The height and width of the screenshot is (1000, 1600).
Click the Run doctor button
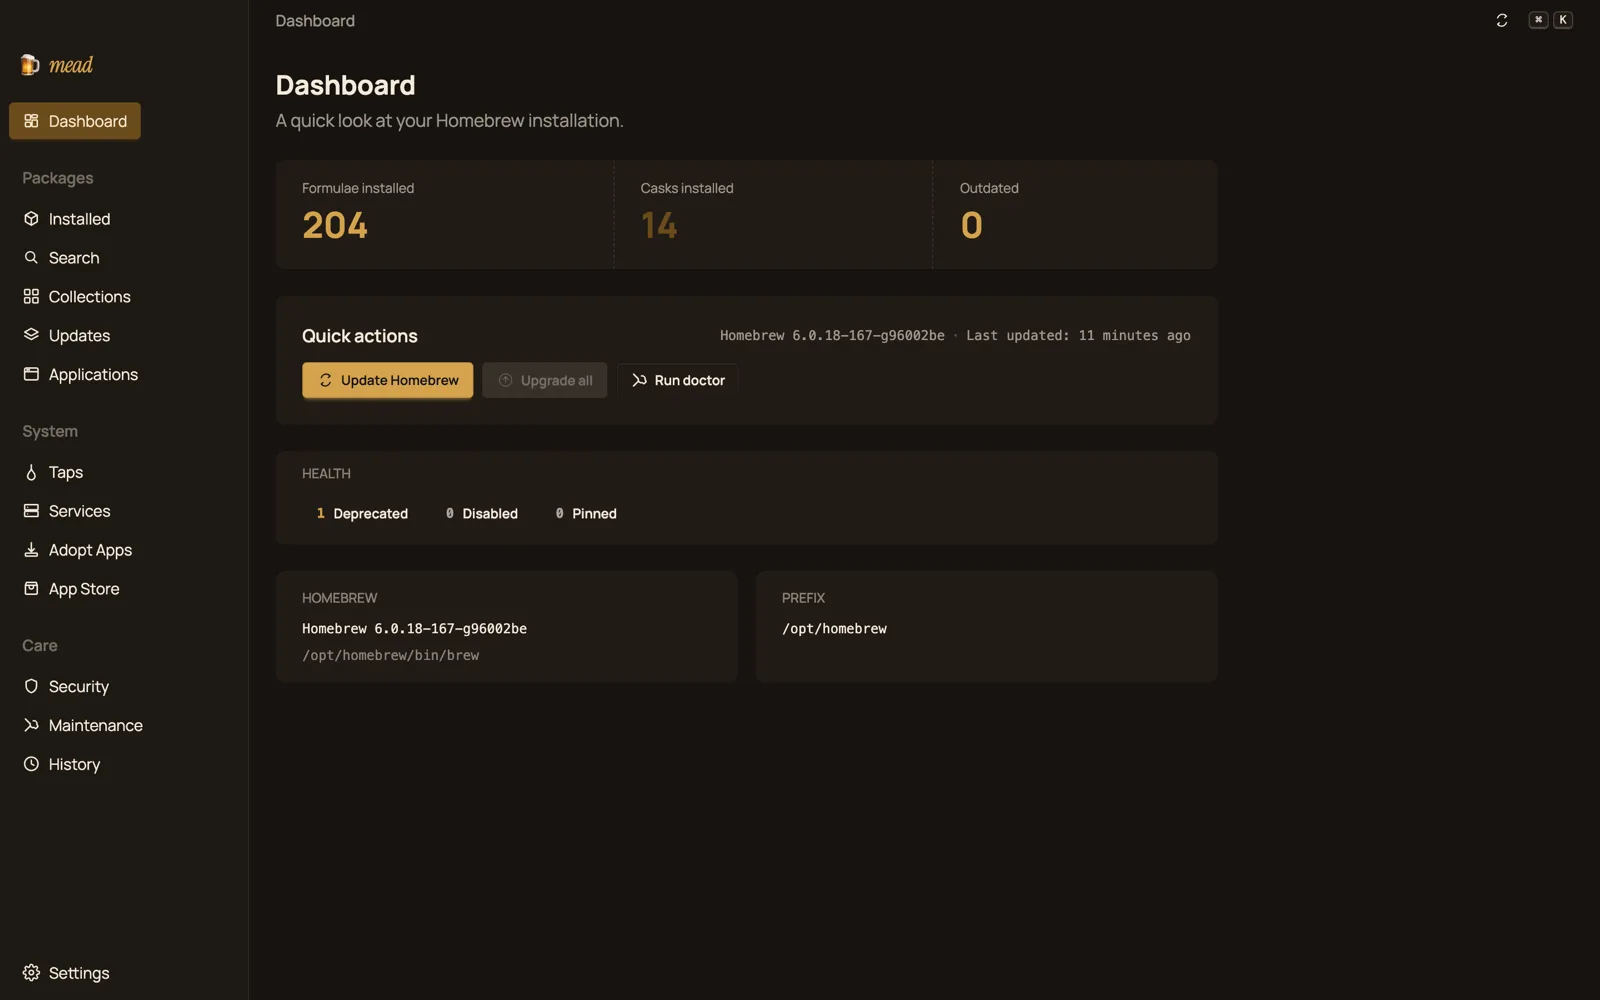click(678, 380)
